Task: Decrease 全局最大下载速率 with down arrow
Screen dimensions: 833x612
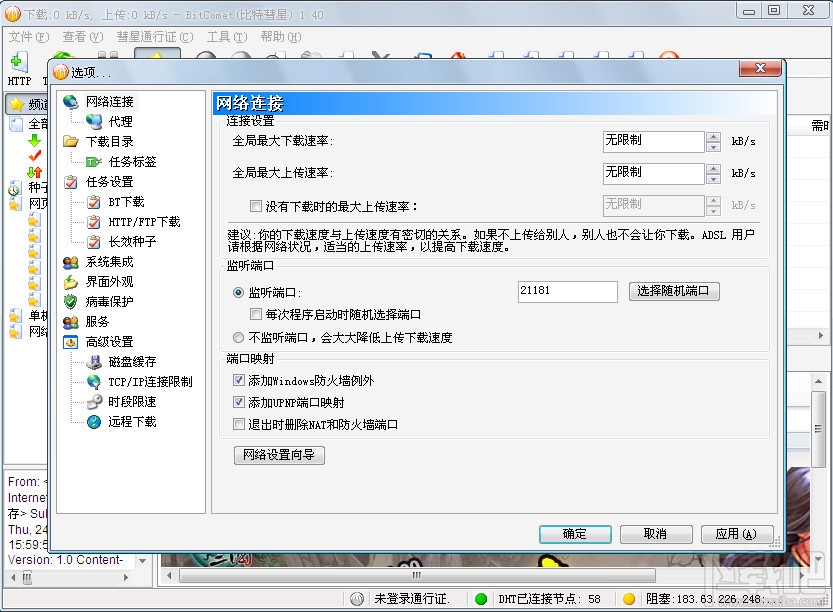Action: click(713, 147)
